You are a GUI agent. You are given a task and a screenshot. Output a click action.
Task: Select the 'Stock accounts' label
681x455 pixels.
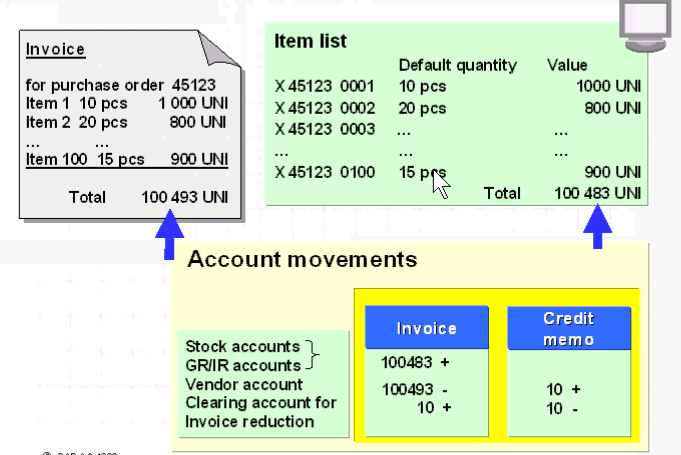(243, 346)
